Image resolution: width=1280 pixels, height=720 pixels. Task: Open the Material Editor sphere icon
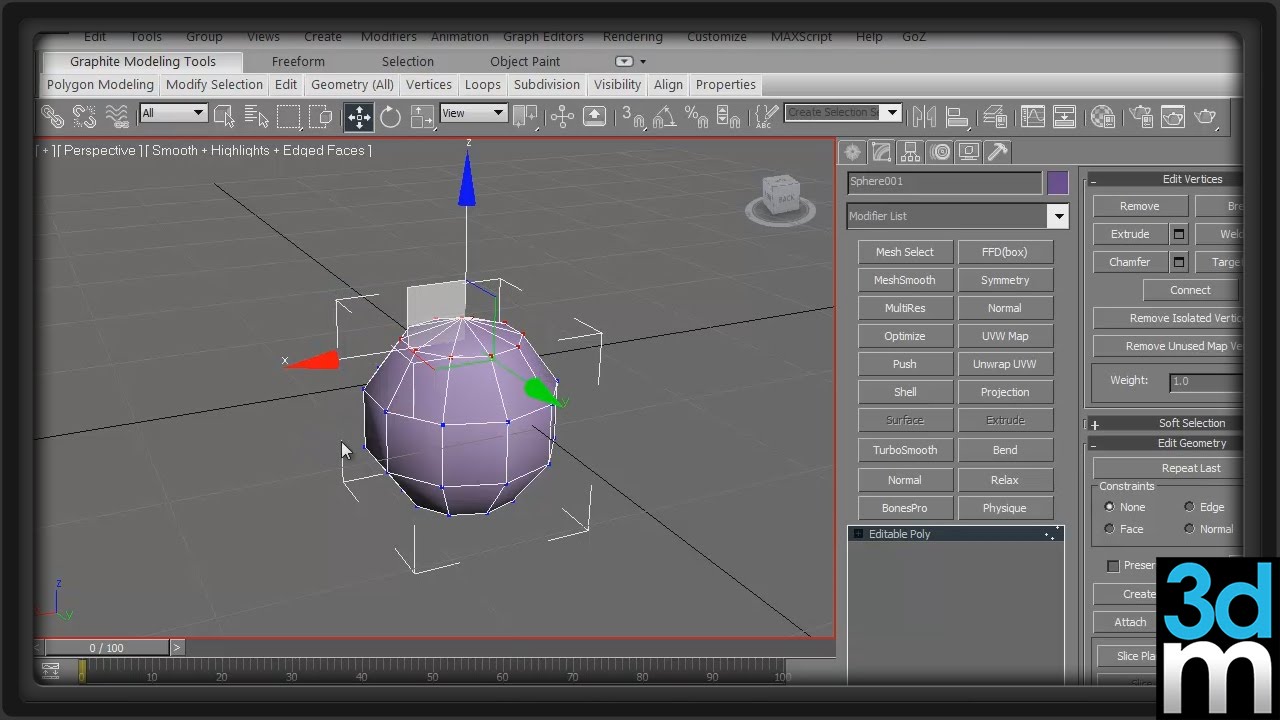coord(1102,117)
